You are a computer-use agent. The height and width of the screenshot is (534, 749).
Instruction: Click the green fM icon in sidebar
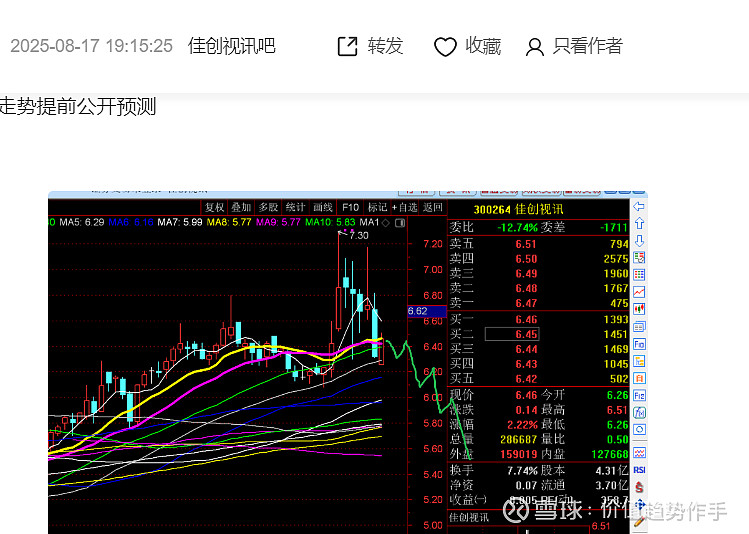point(639,413)
